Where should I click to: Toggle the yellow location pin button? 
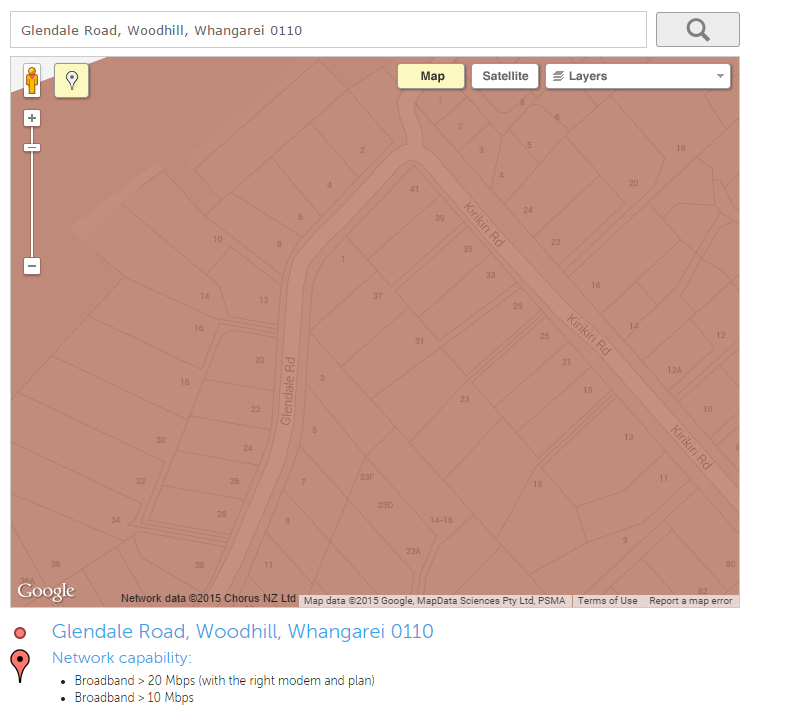click(72, 81)
